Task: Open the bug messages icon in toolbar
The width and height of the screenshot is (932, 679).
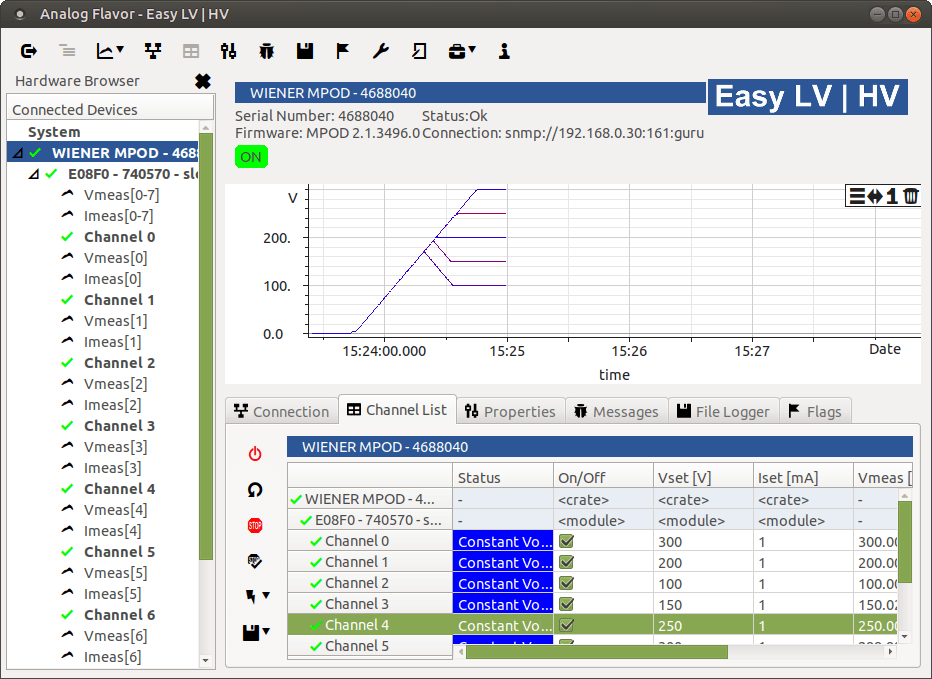Action: click(x=267, y=51)
